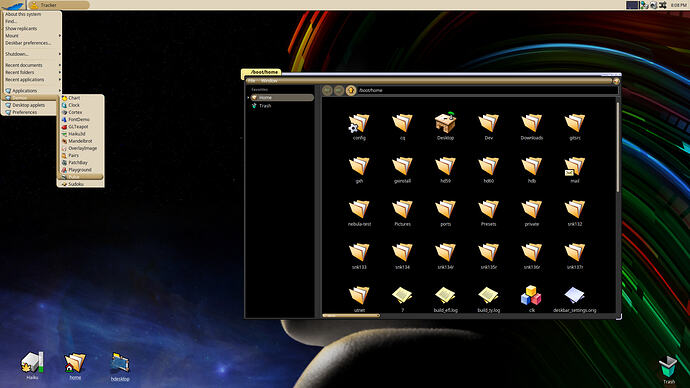Open the private folder
The width and height of the screenshot is (690, 388).
pos(532,210)
